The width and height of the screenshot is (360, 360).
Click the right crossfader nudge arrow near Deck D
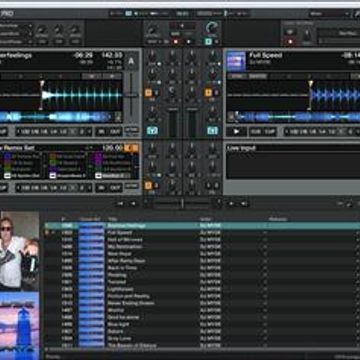coord(231,203)
